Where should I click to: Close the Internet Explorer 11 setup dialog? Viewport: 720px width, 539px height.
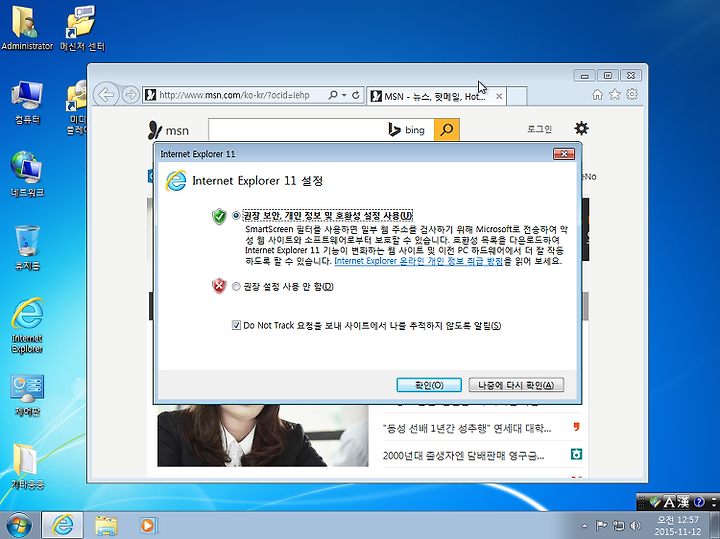click(564, 154)
